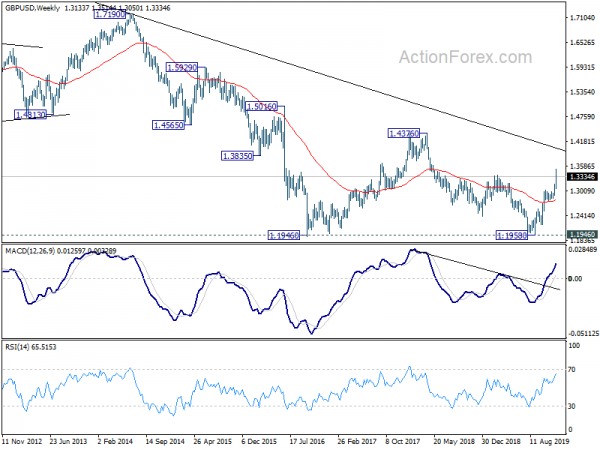The width and height of the screenshot is (600, 450).
Task: Click the 2 Feb 2014 date label
Action: coord(116,441)
